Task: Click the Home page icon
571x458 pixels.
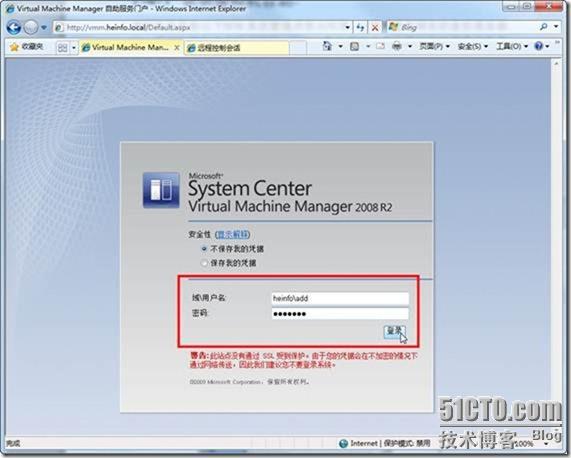Action: 327,46
